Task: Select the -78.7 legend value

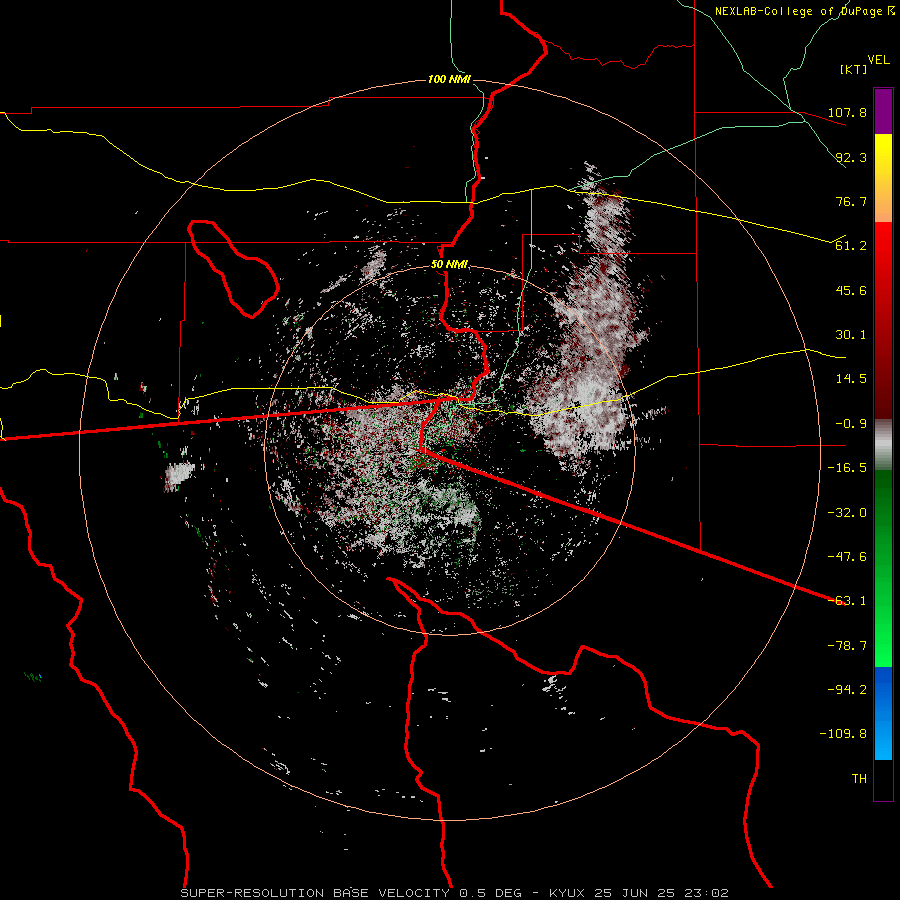Action: (847, 646)
